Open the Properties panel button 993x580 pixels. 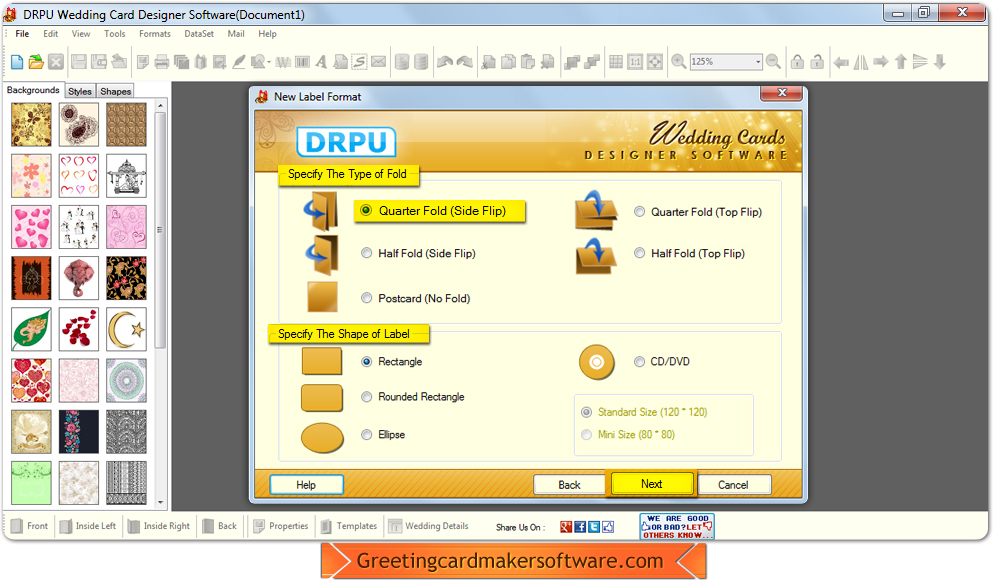(x=281, y=526)
